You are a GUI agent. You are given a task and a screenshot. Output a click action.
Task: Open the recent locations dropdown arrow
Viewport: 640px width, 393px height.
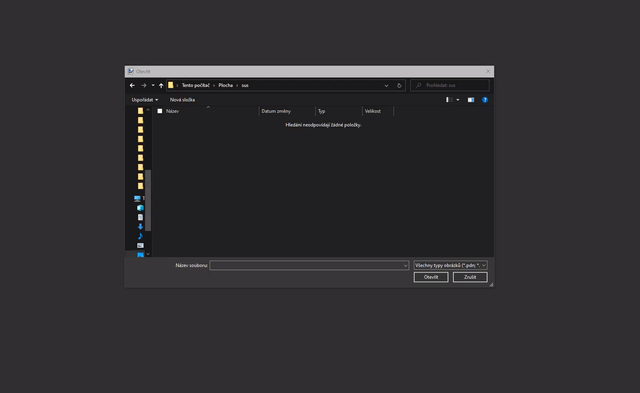pos(153,85)
